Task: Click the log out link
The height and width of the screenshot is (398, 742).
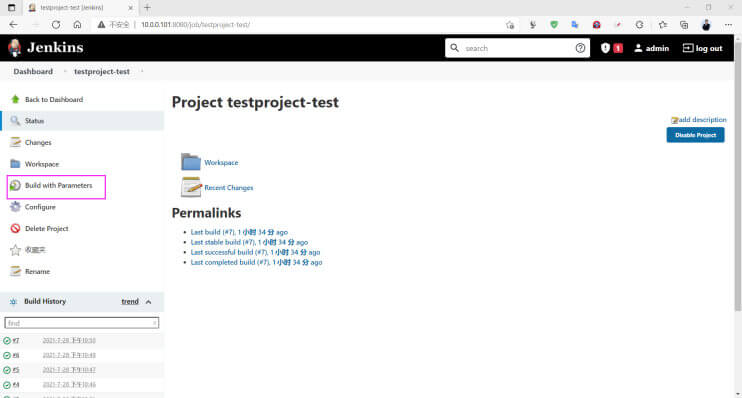Action: (702, 48)
